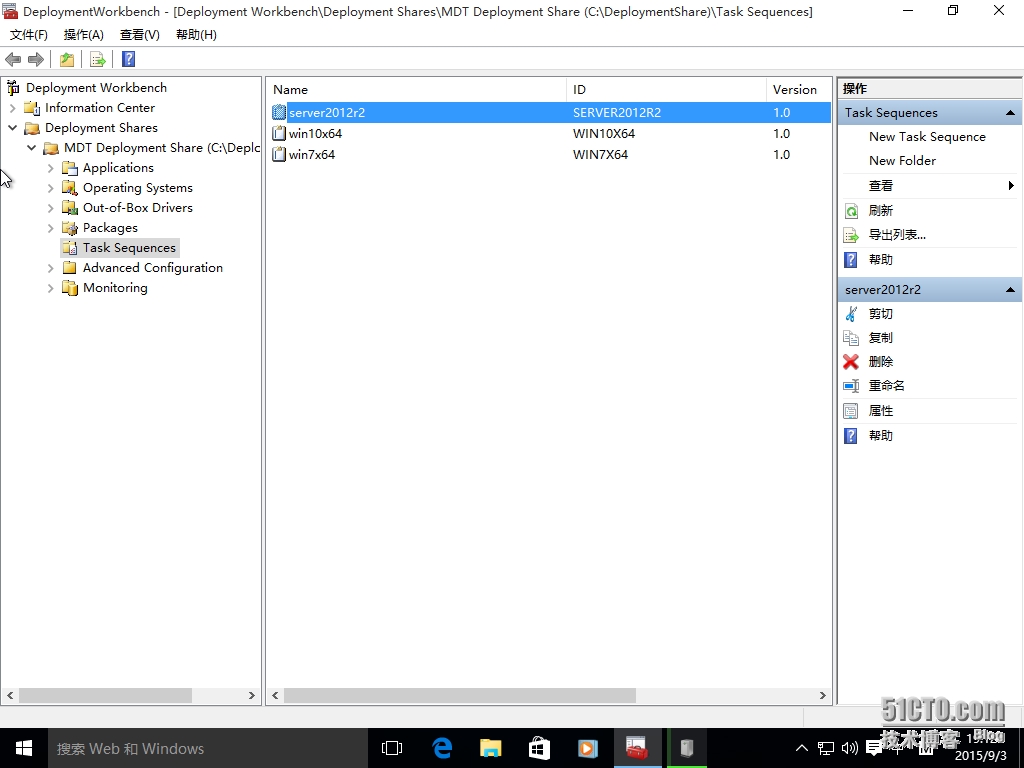Click the taskbar search box

[x=208, y=748]
